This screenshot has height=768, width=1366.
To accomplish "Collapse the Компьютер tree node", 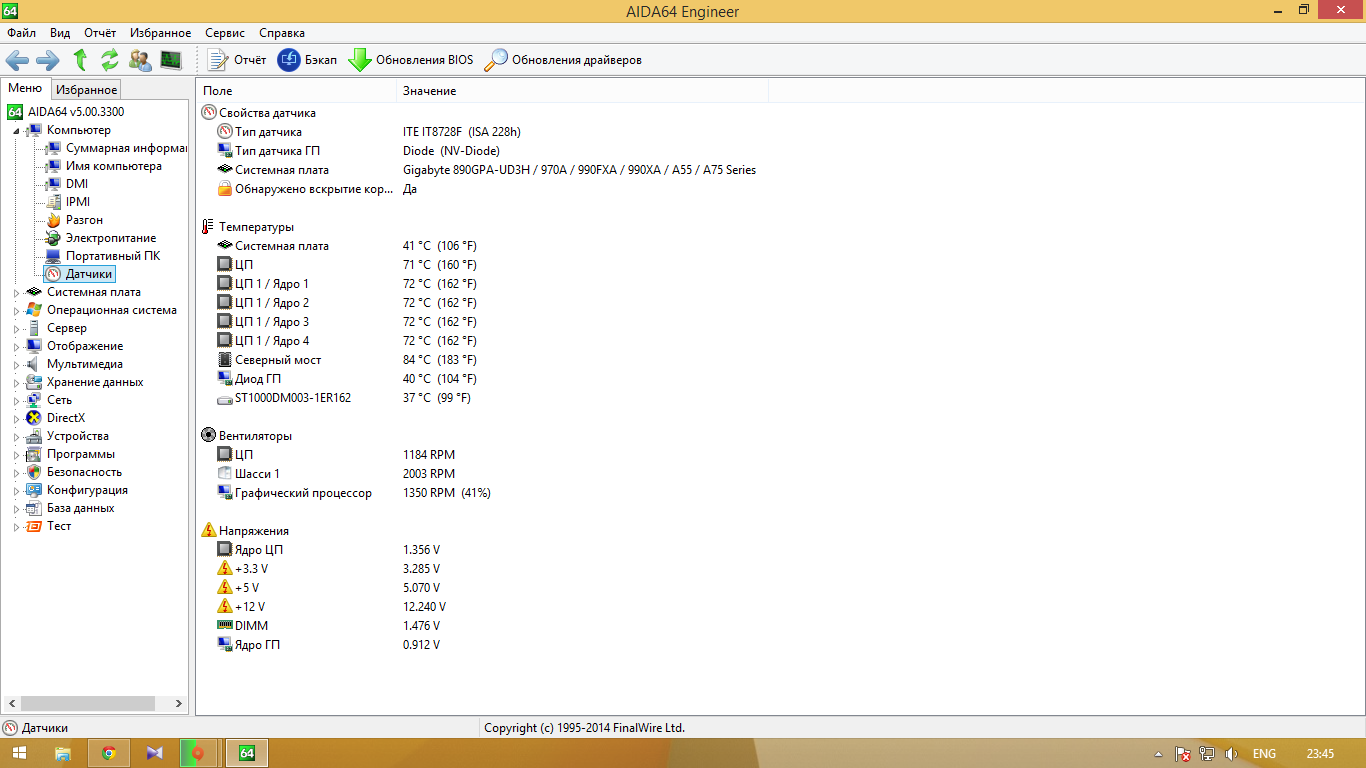I will tap(16, 130).
